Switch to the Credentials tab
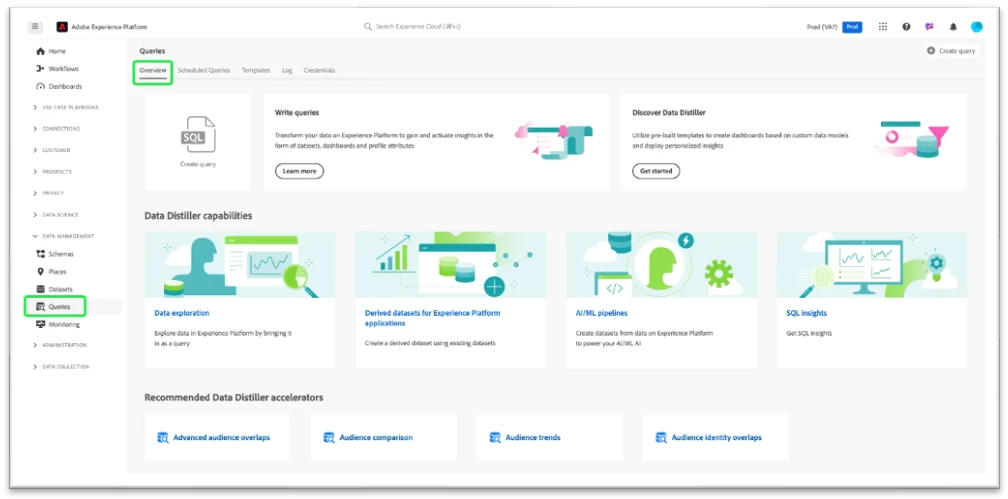Image resolution: width=1008 pixels, height=499 pixels. point(320,70)
